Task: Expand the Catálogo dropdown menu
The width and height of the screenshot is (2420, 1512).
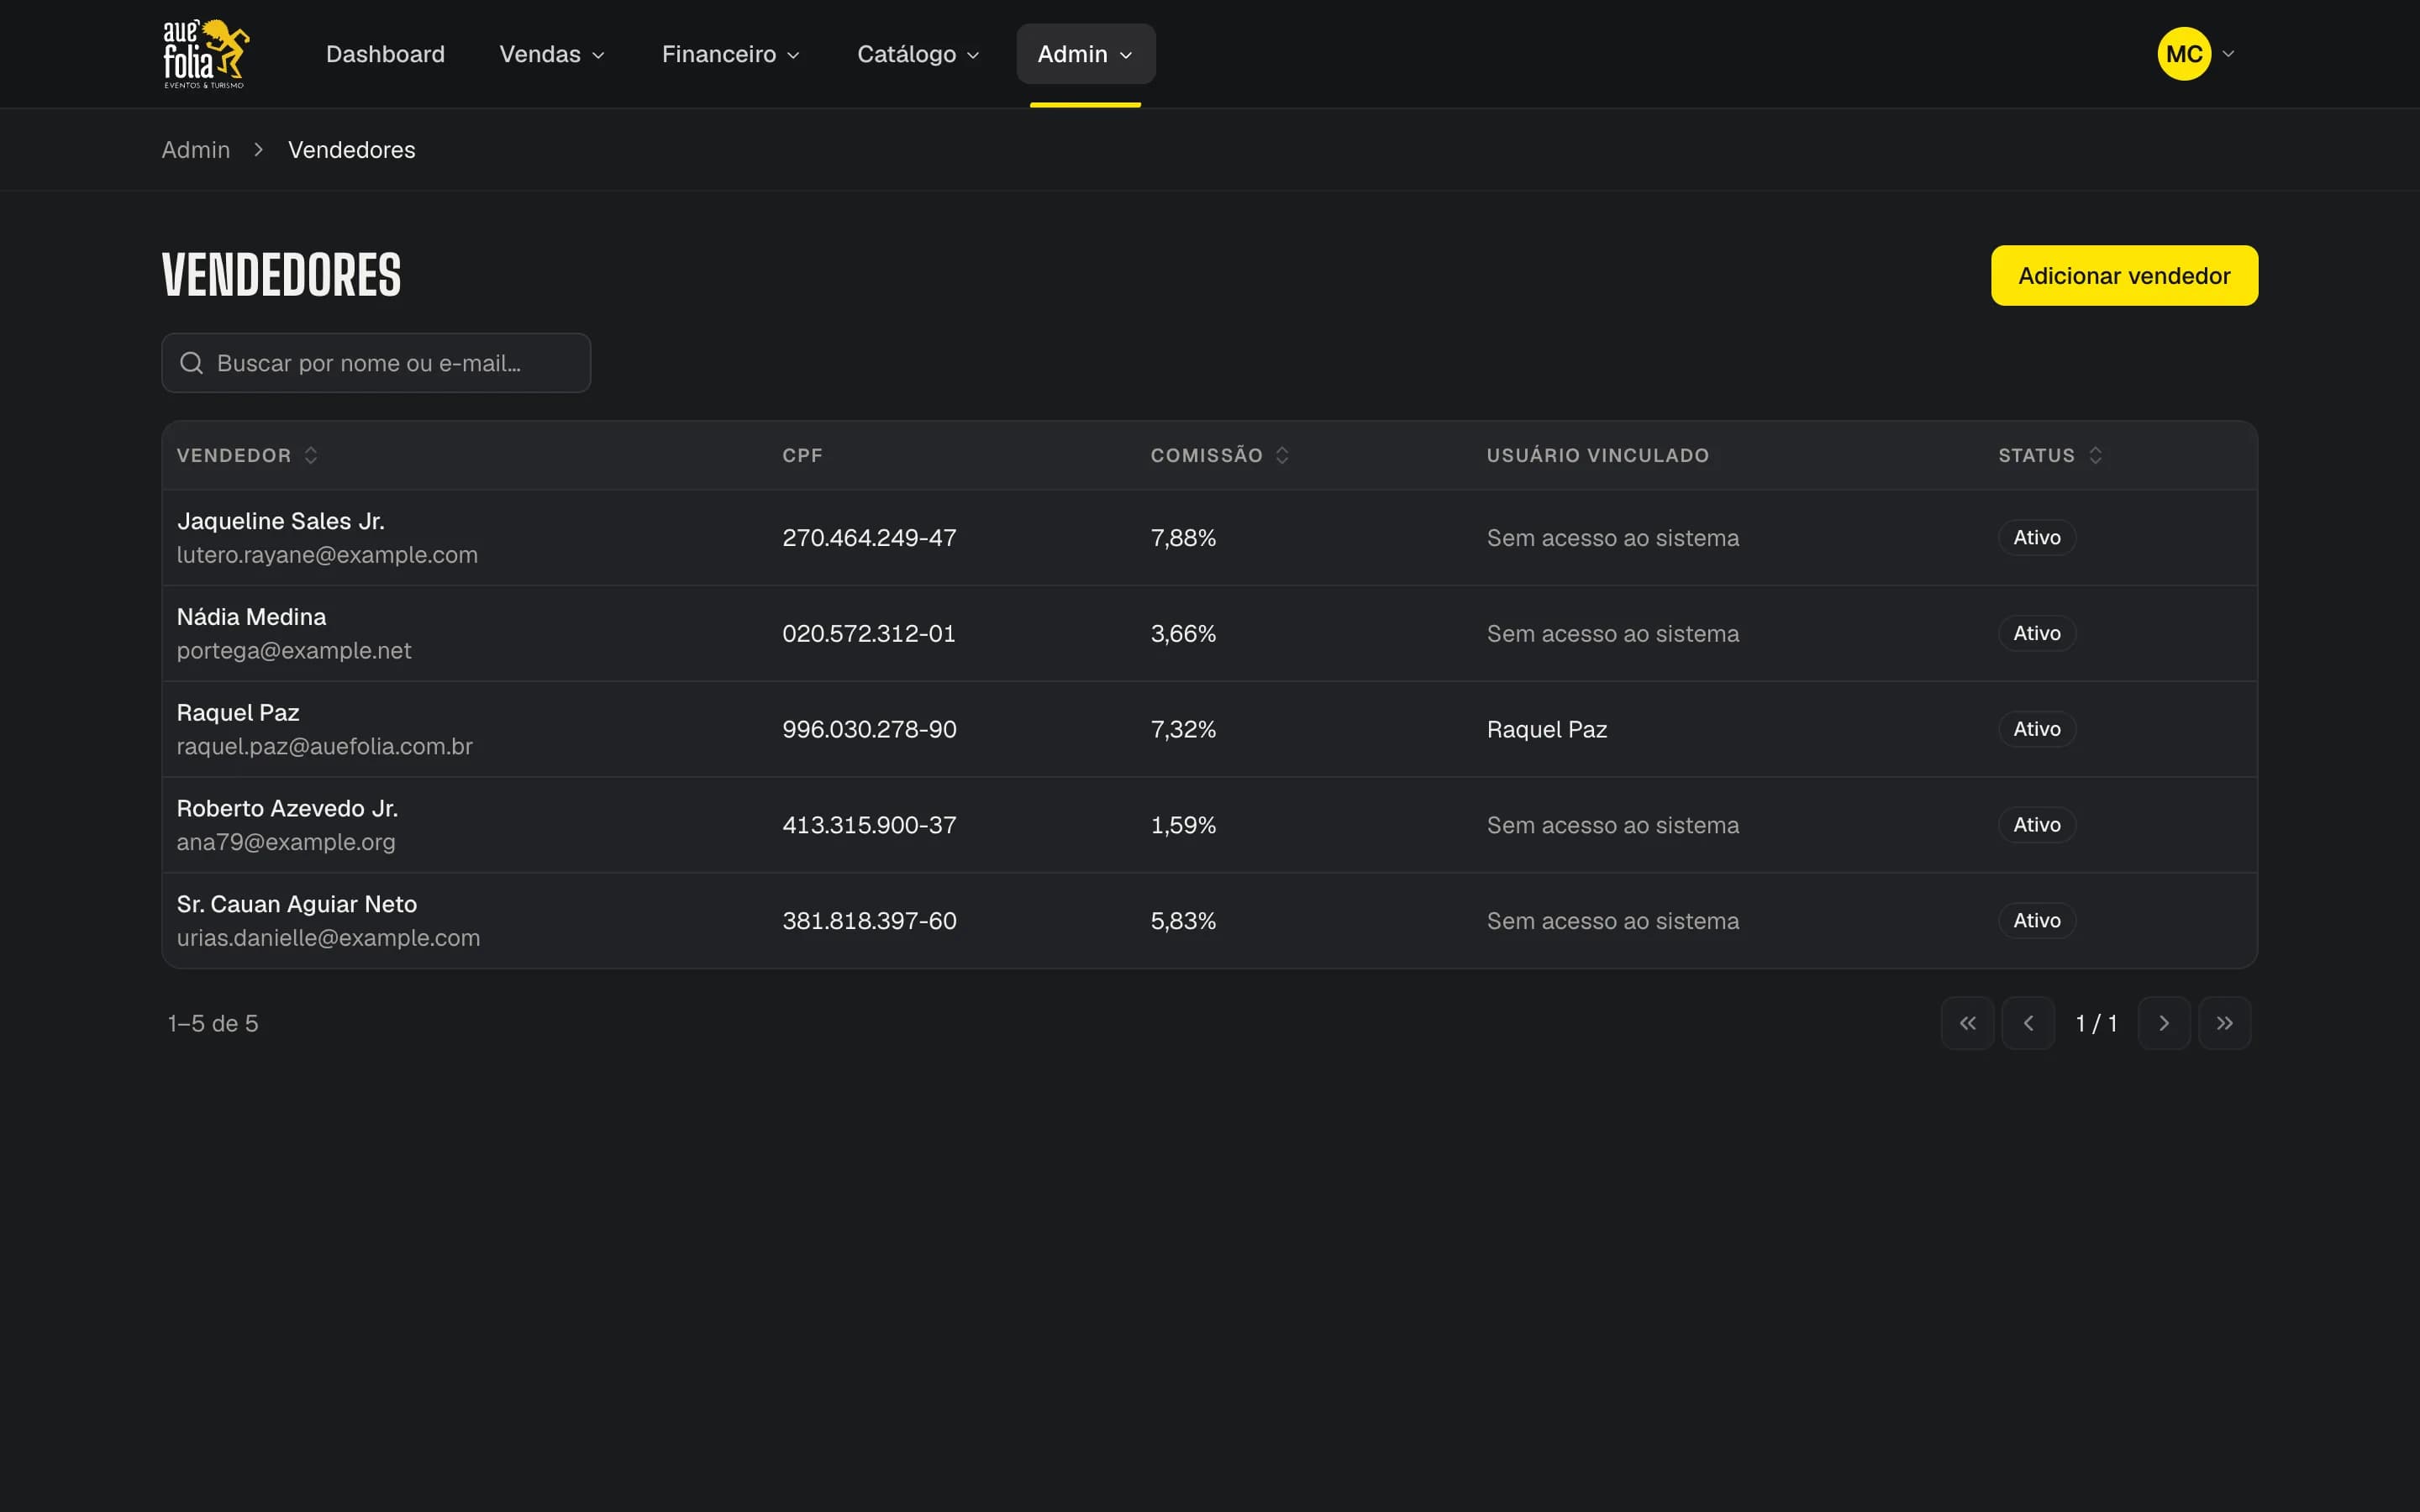Action: click(918, 54)
